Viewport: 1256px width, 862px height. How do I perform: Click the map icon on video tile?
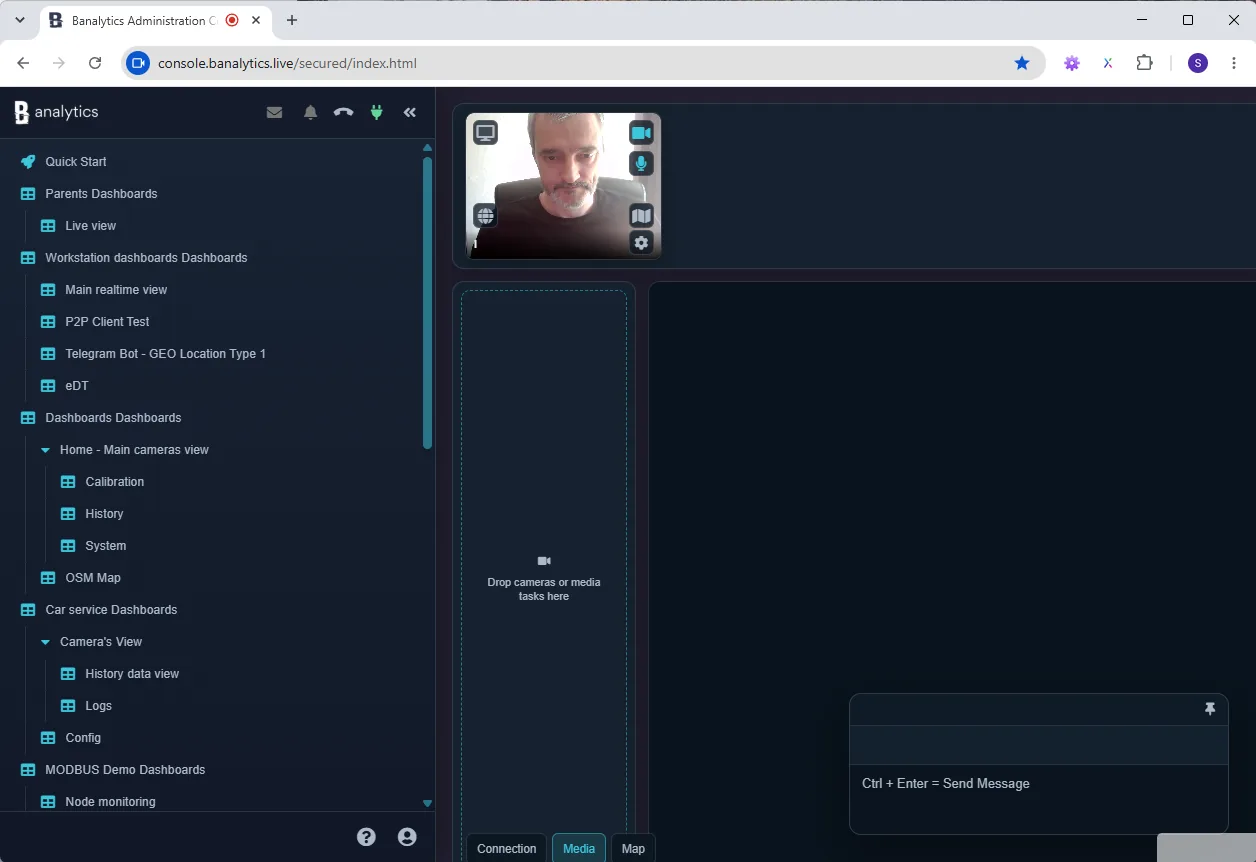coord(641,215)
